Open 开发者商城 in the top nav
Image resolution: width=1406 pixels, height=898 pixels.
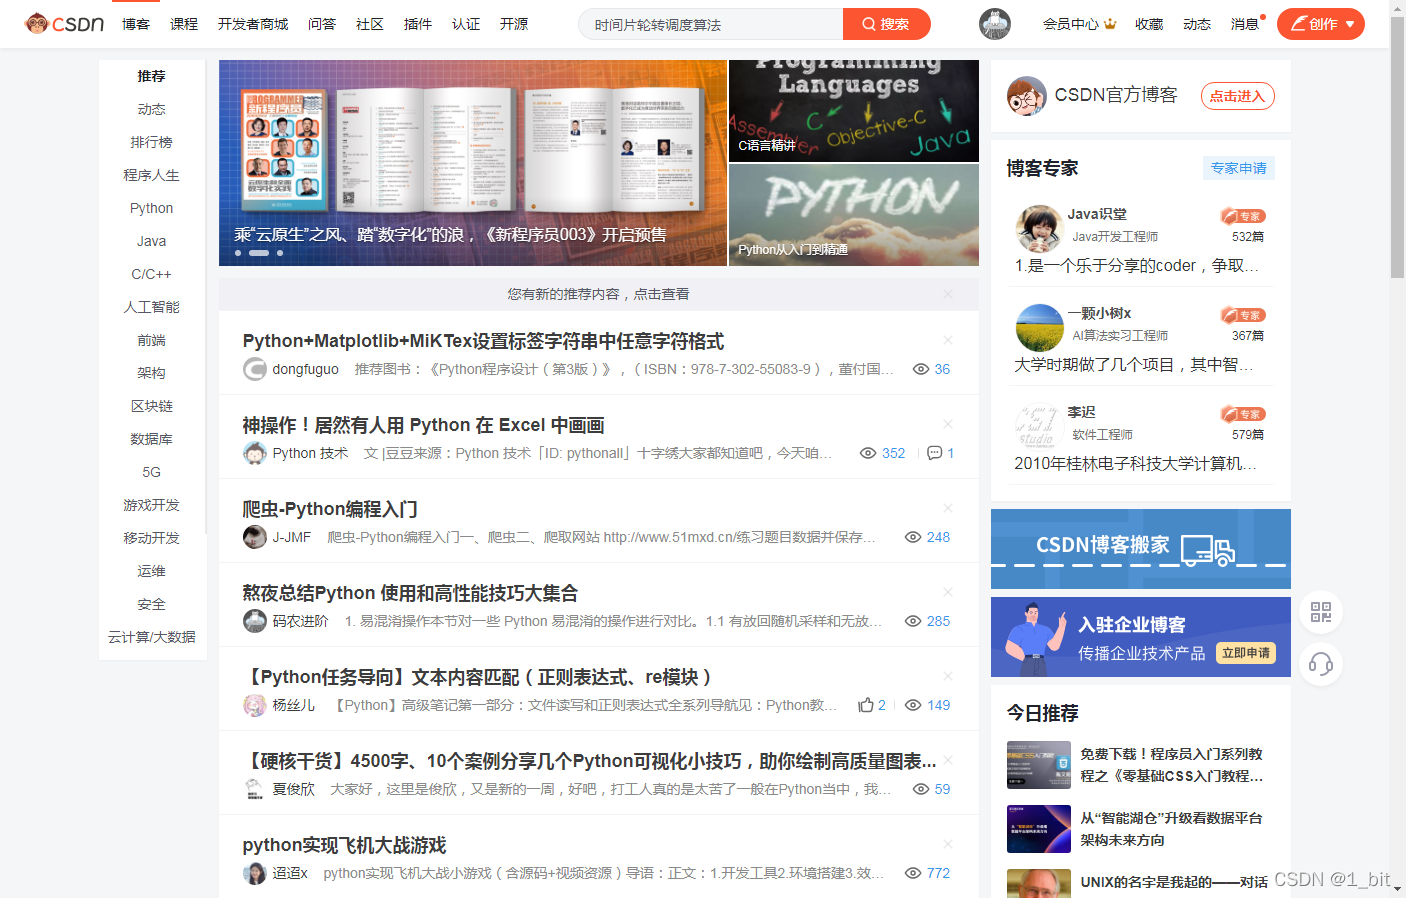pos(253,24)
